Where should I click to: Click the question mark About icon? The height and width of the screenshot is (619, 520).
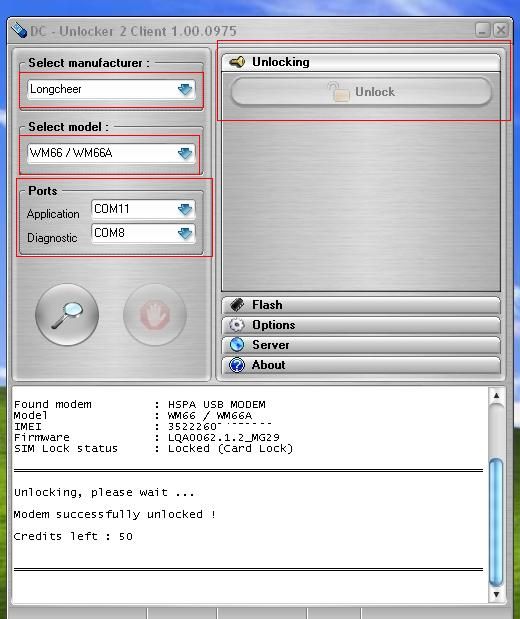237,365
